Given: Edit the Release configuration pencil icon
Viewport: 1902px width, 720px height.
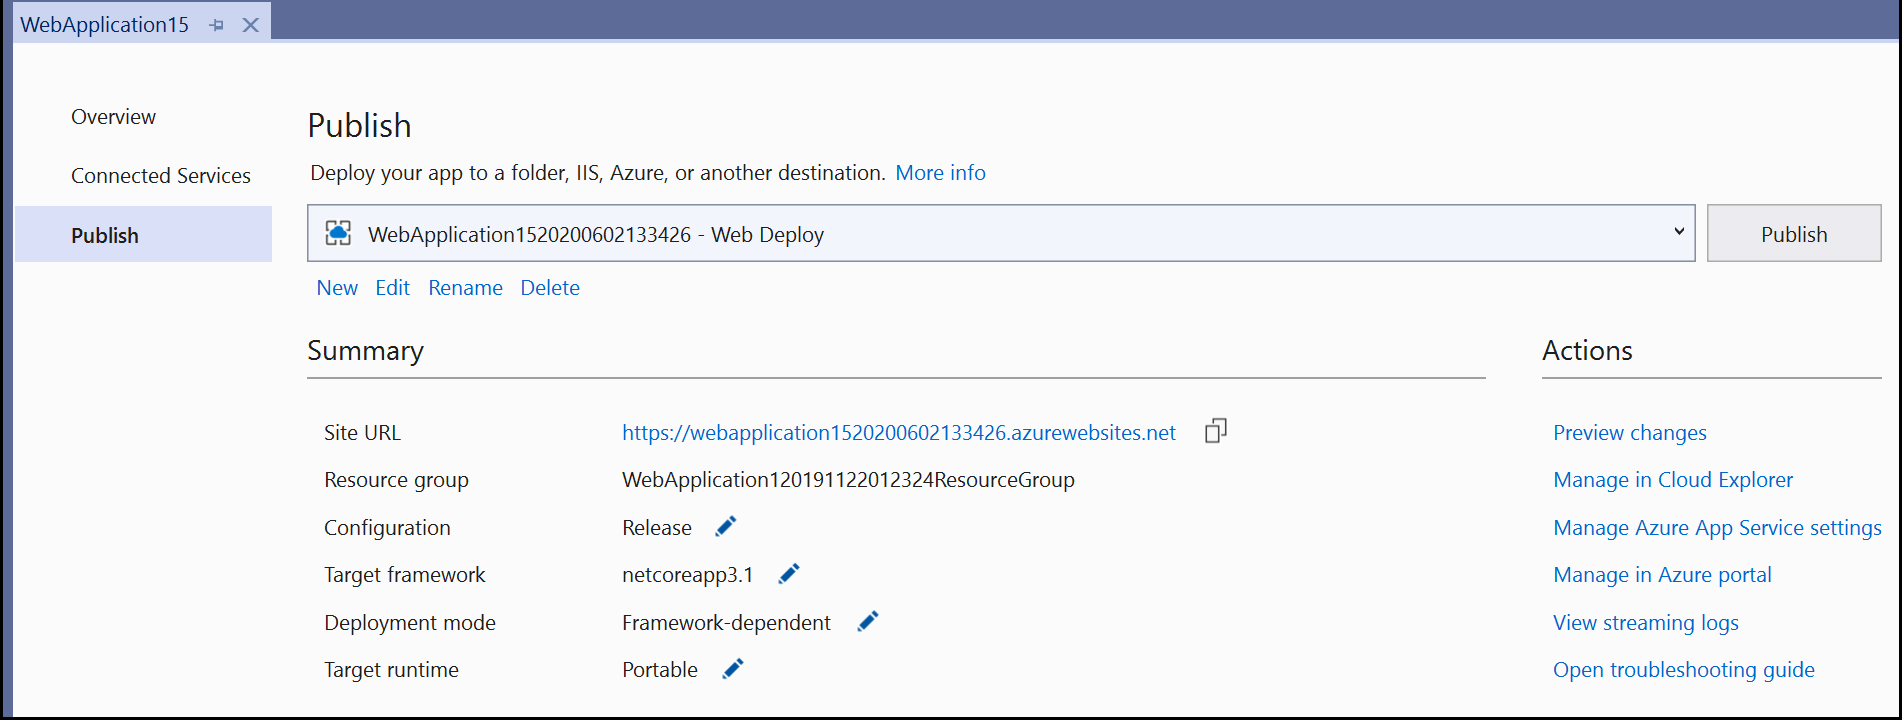Looking at the screenshot, I should coord(726,526).
